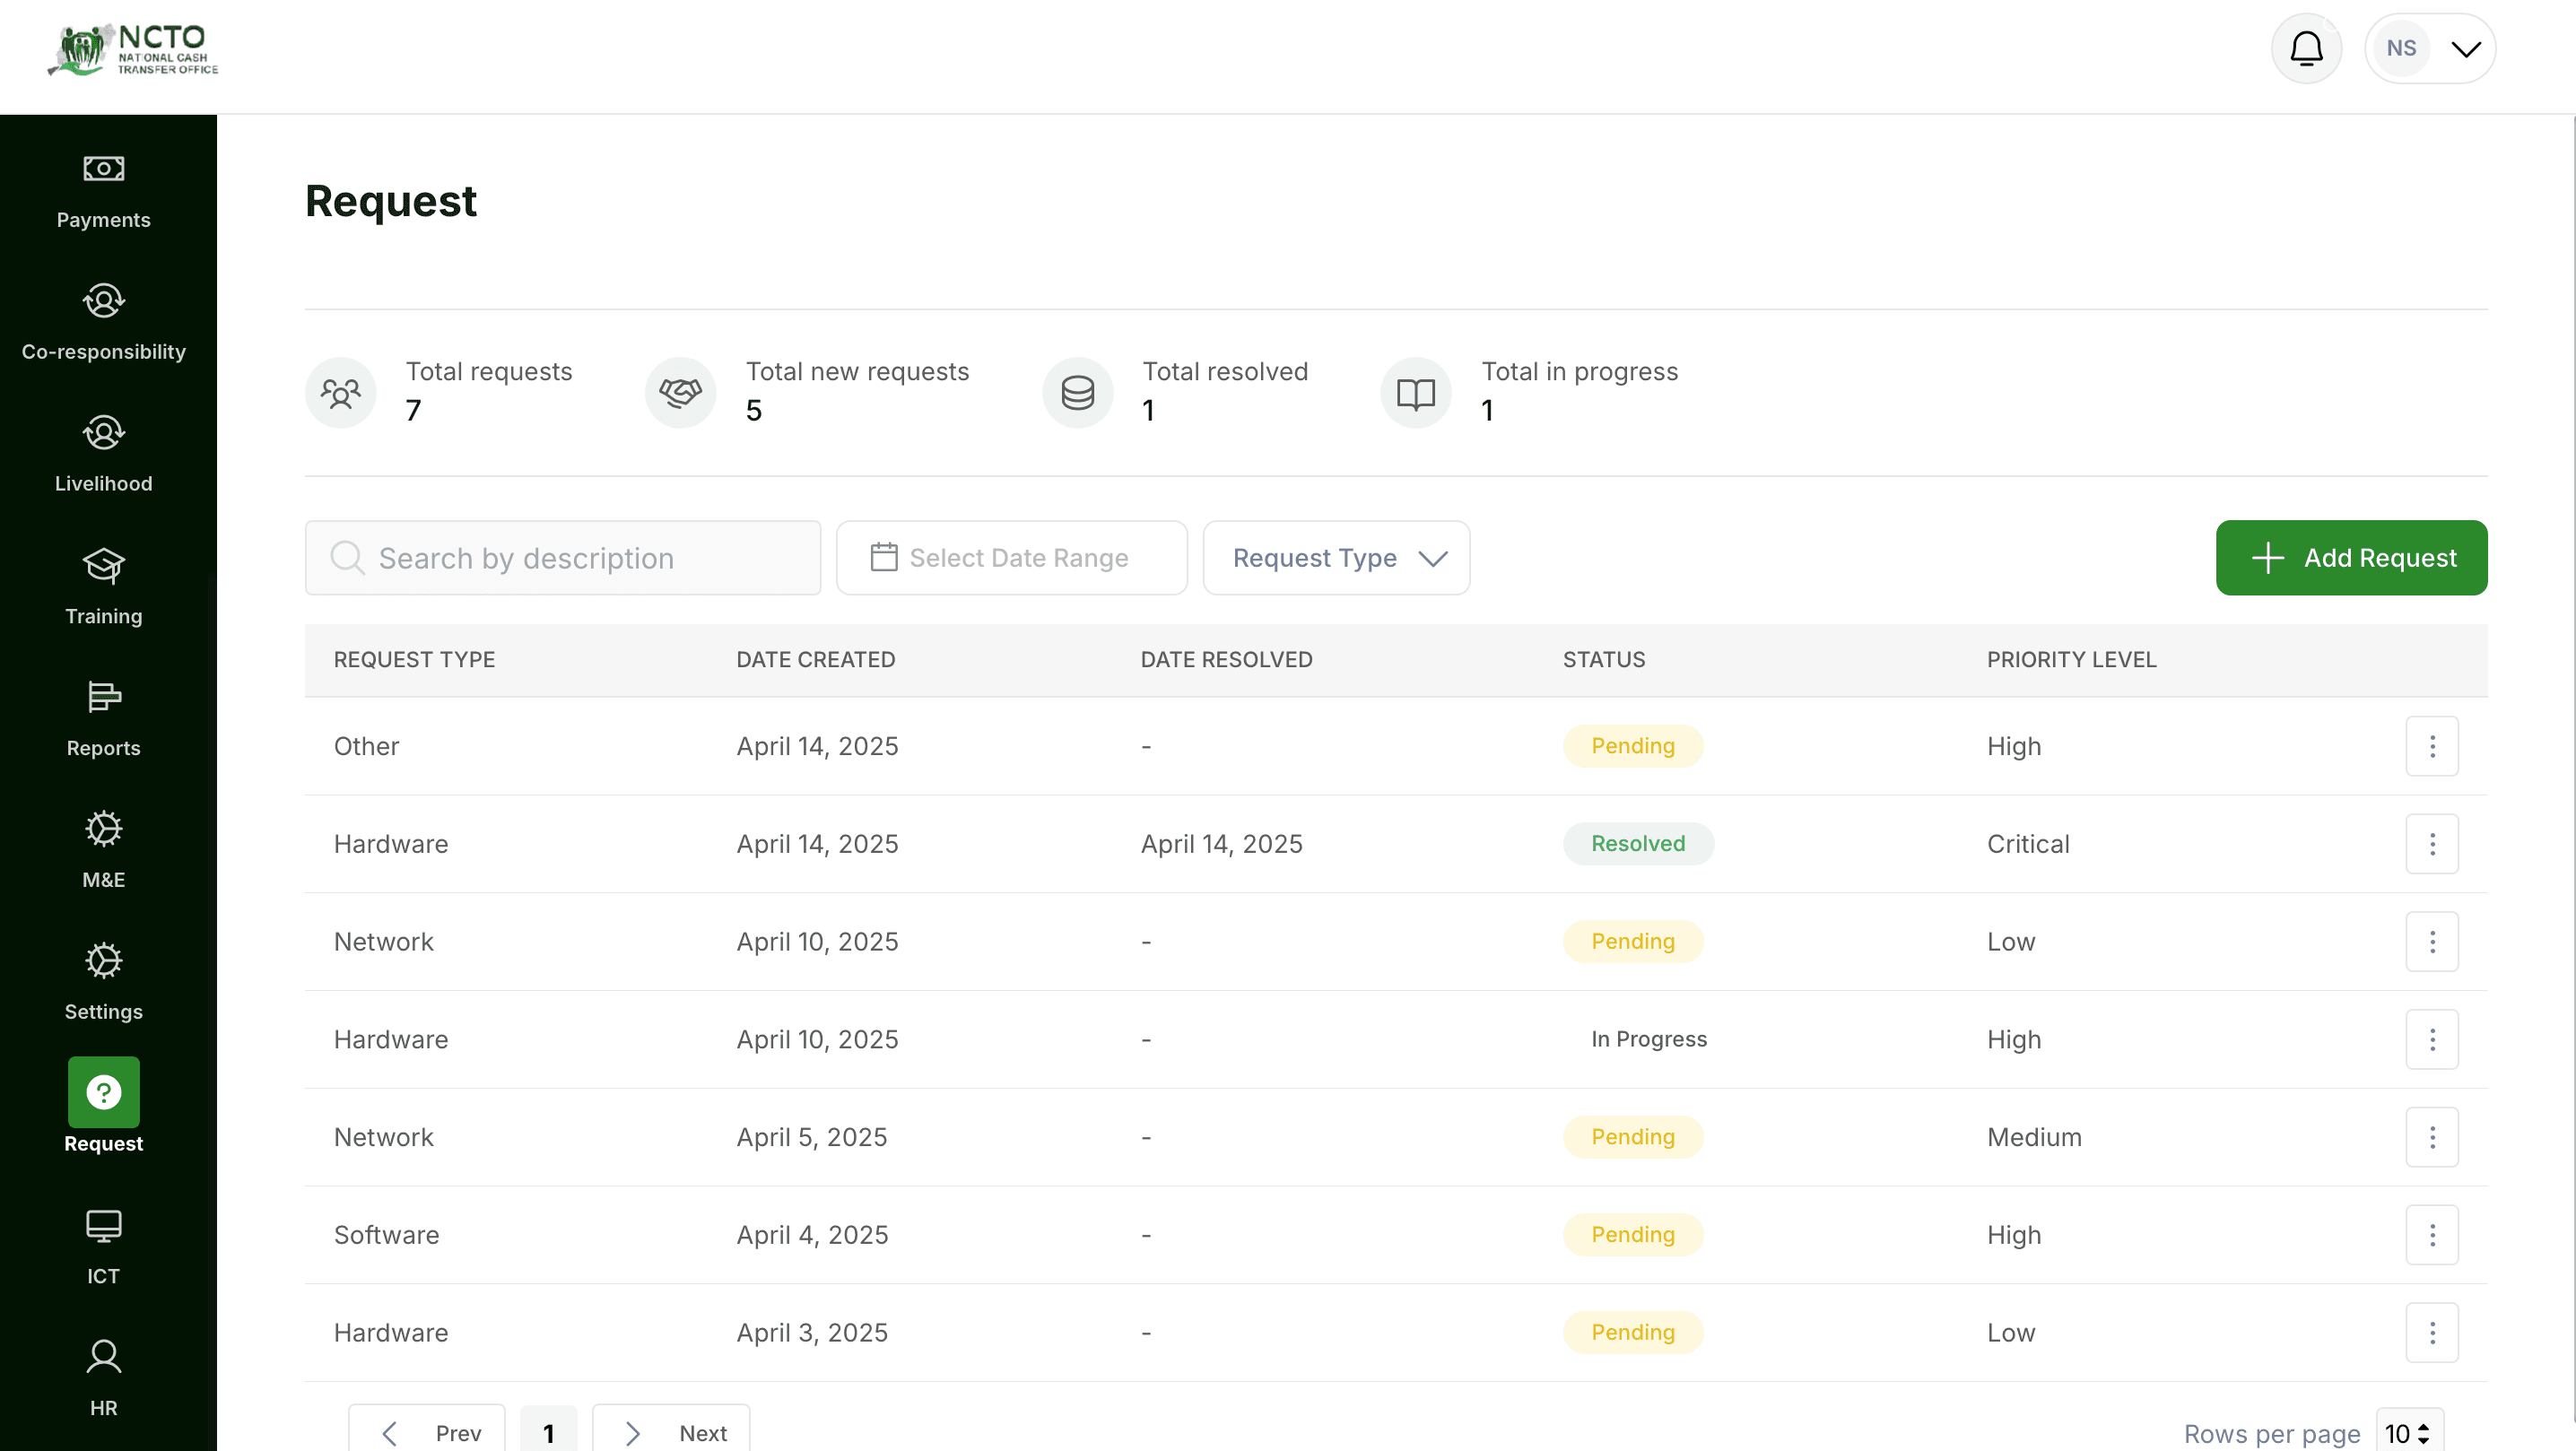The image size is (2576, 1451).
Task: Click the Total in progress book icon
Action: (x=1416, y=392)
